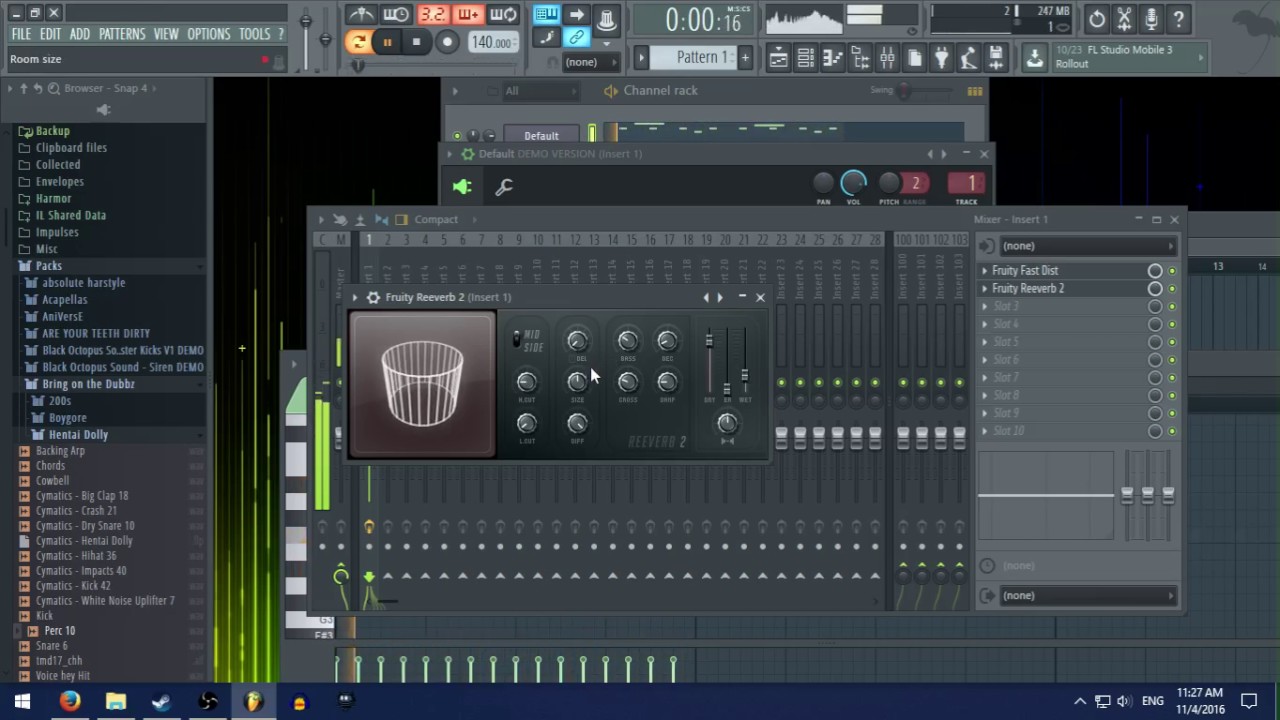The height and width of the screenshot is (720, 1280).
Task: Click the plugin icon in Default channel window
Action: tap(462, 186)
